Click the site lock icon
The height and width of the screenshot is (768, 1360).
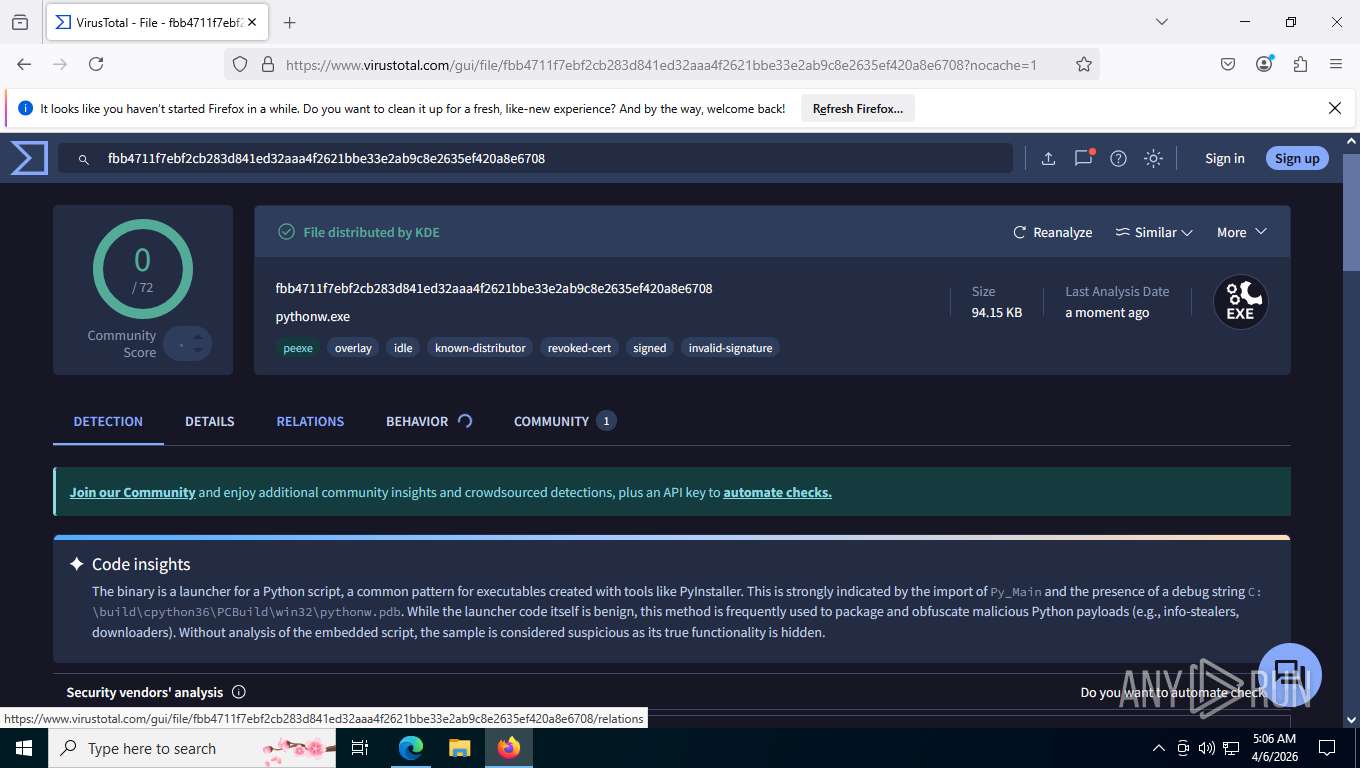point(267,64)
